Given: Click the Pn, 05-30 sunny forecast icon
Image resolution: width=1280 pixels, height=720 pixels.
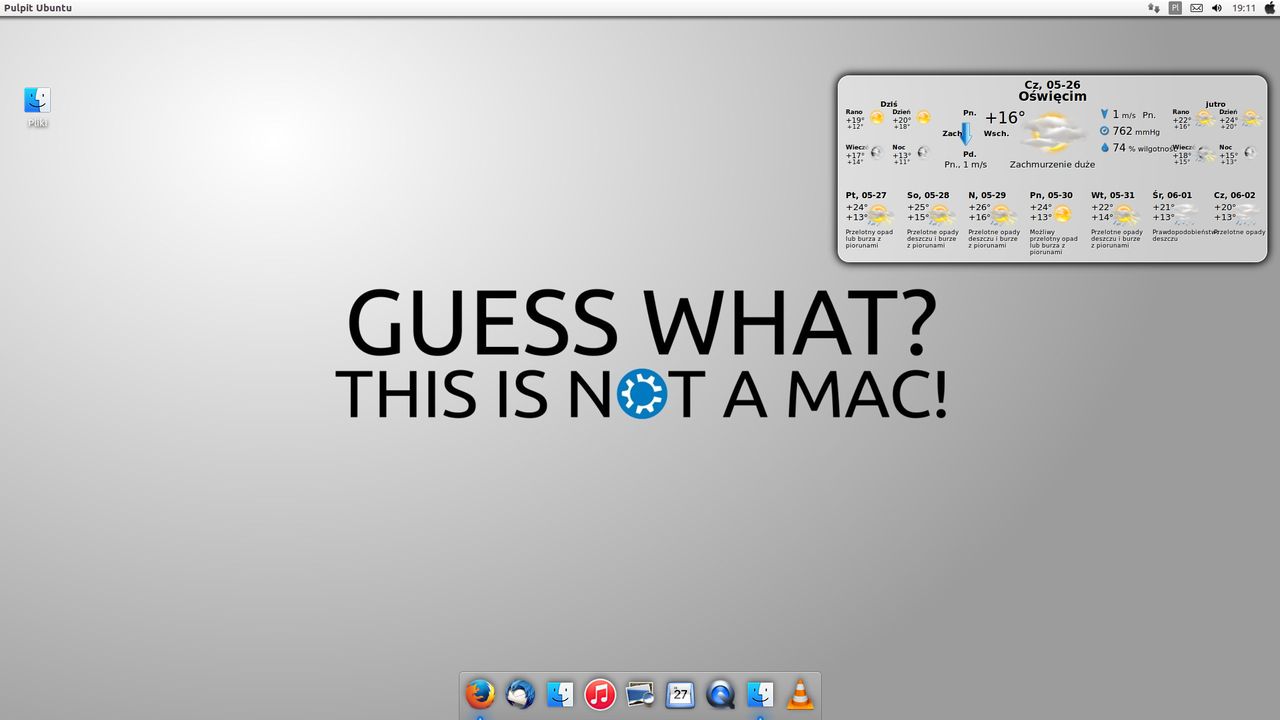Looking at the screenshot, I should coord(1062,214).
